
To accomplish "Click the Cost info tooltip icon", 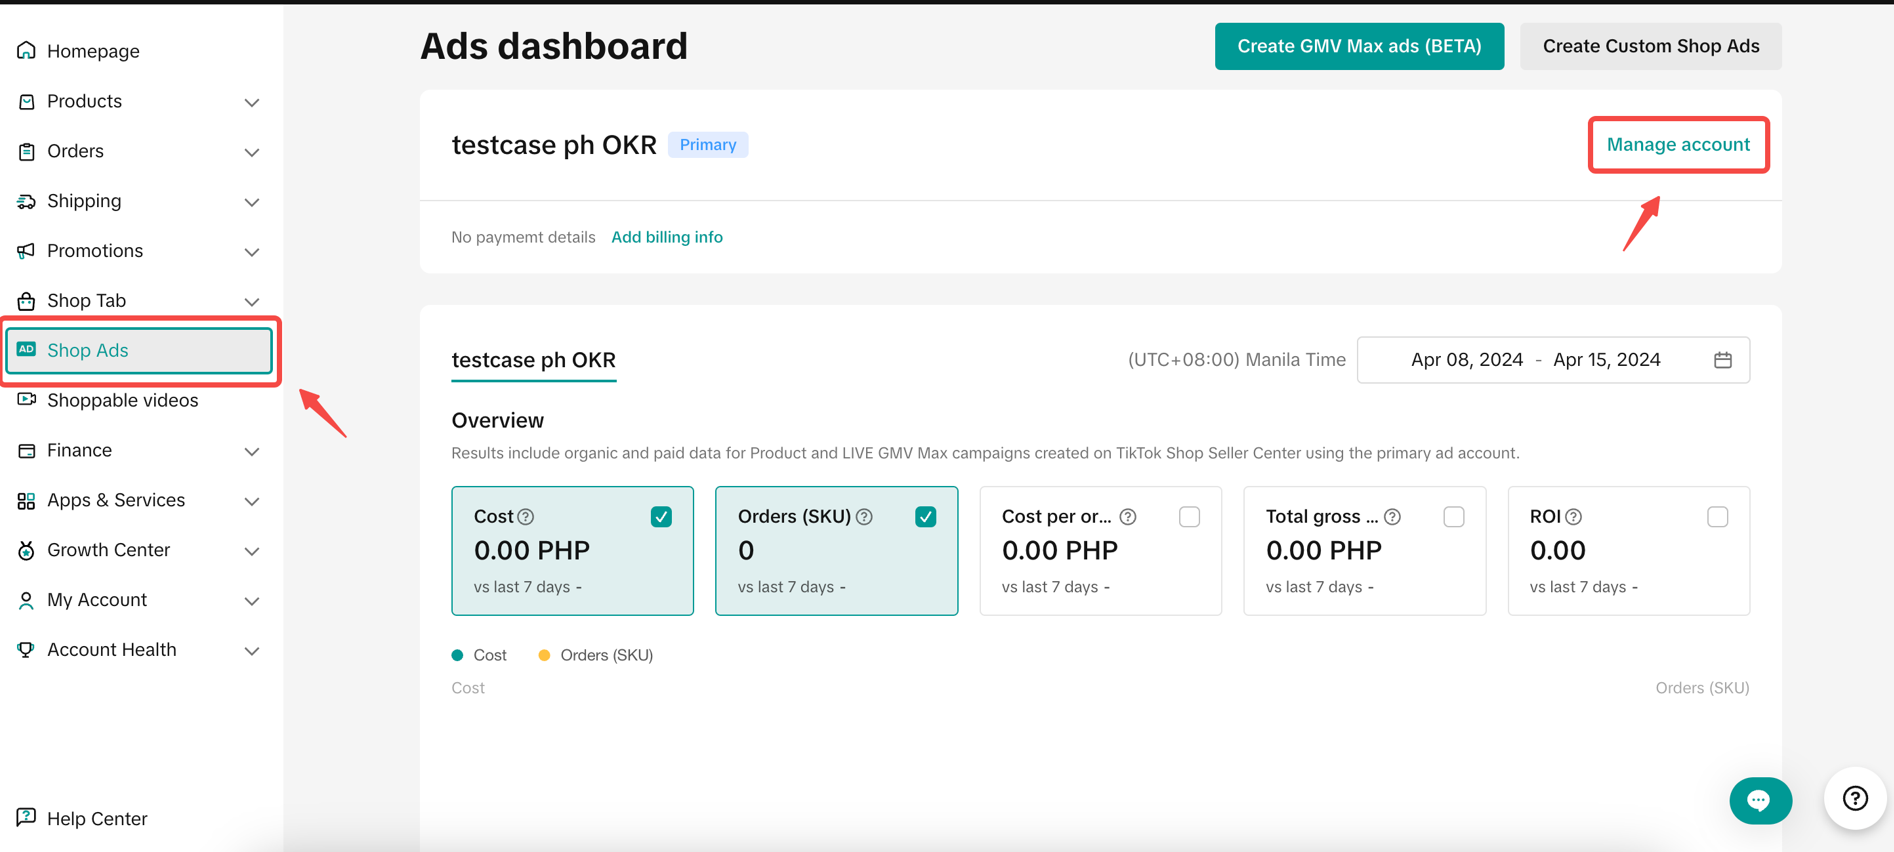I will pos(526,517).
